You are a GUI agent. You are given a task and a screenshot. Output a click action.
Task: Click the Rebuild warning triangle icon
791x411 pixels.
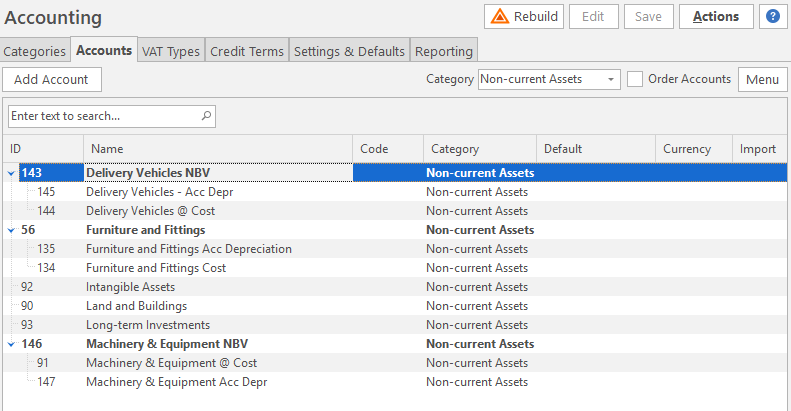tap(499, 17)
